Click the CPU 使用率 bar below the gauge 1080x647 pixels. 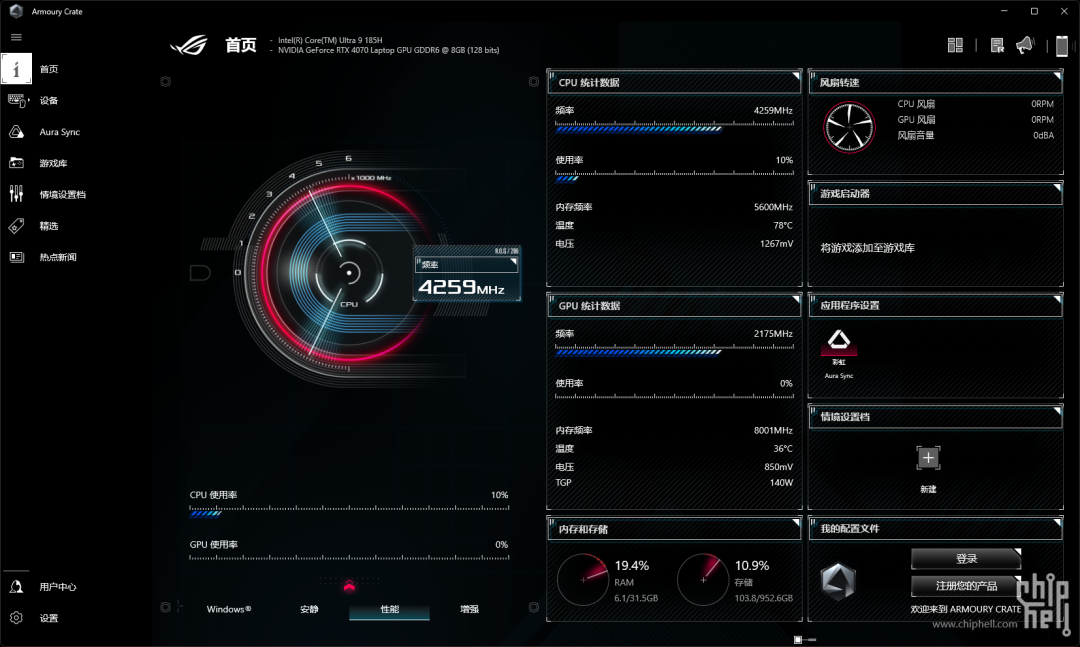coord(349,511)
